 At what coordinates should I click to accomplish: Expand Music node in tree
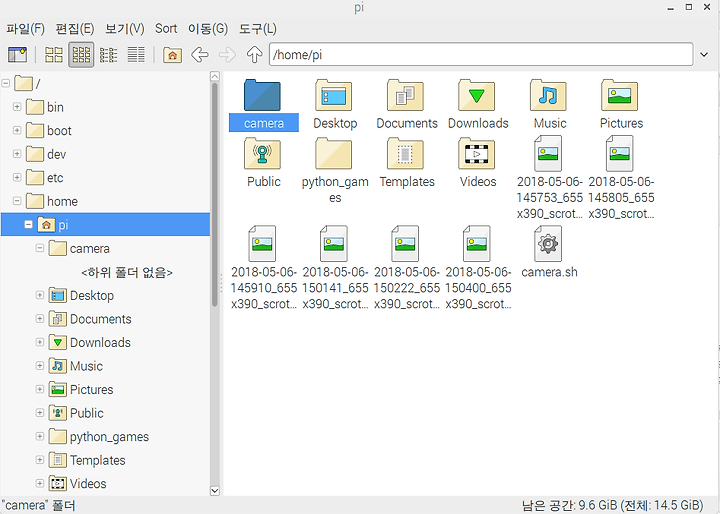coord(40,366)
